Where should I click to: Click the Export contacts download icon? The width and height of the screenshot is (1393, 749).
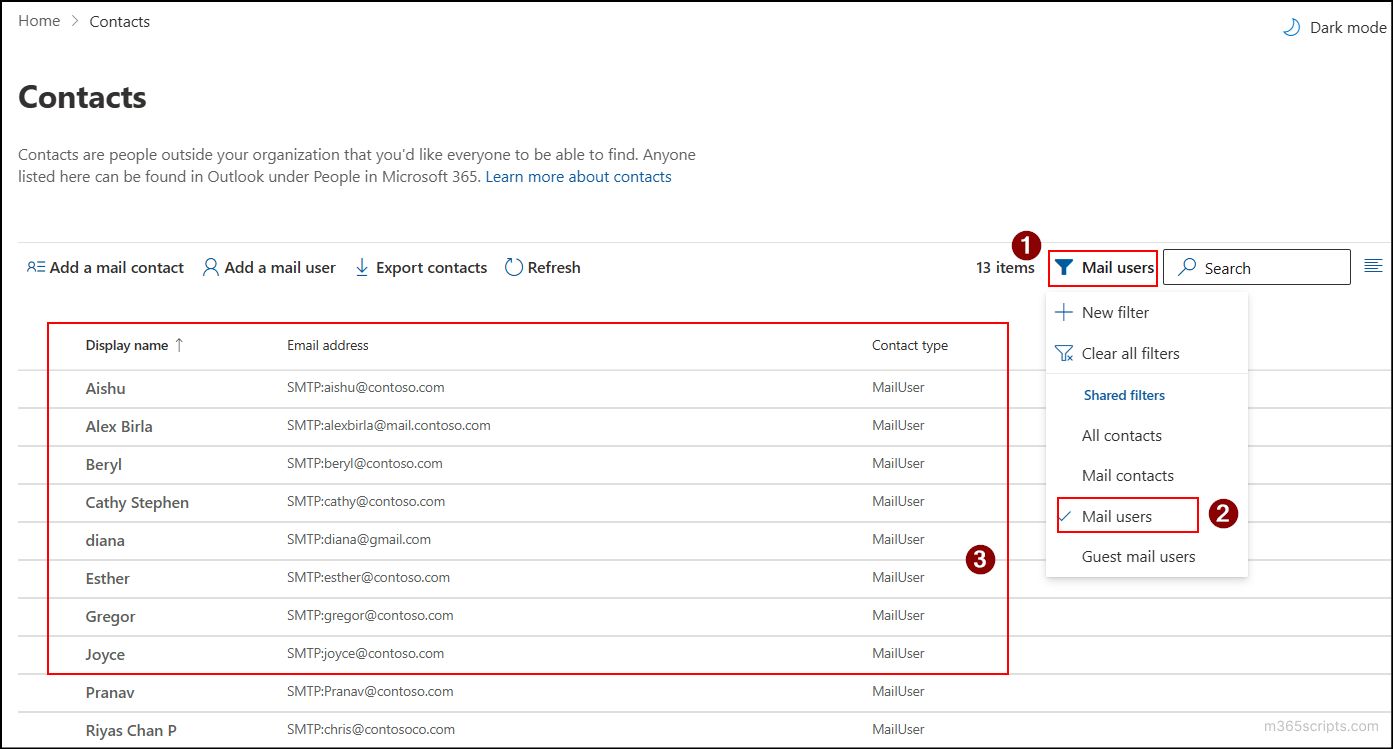tap(362, 268)
